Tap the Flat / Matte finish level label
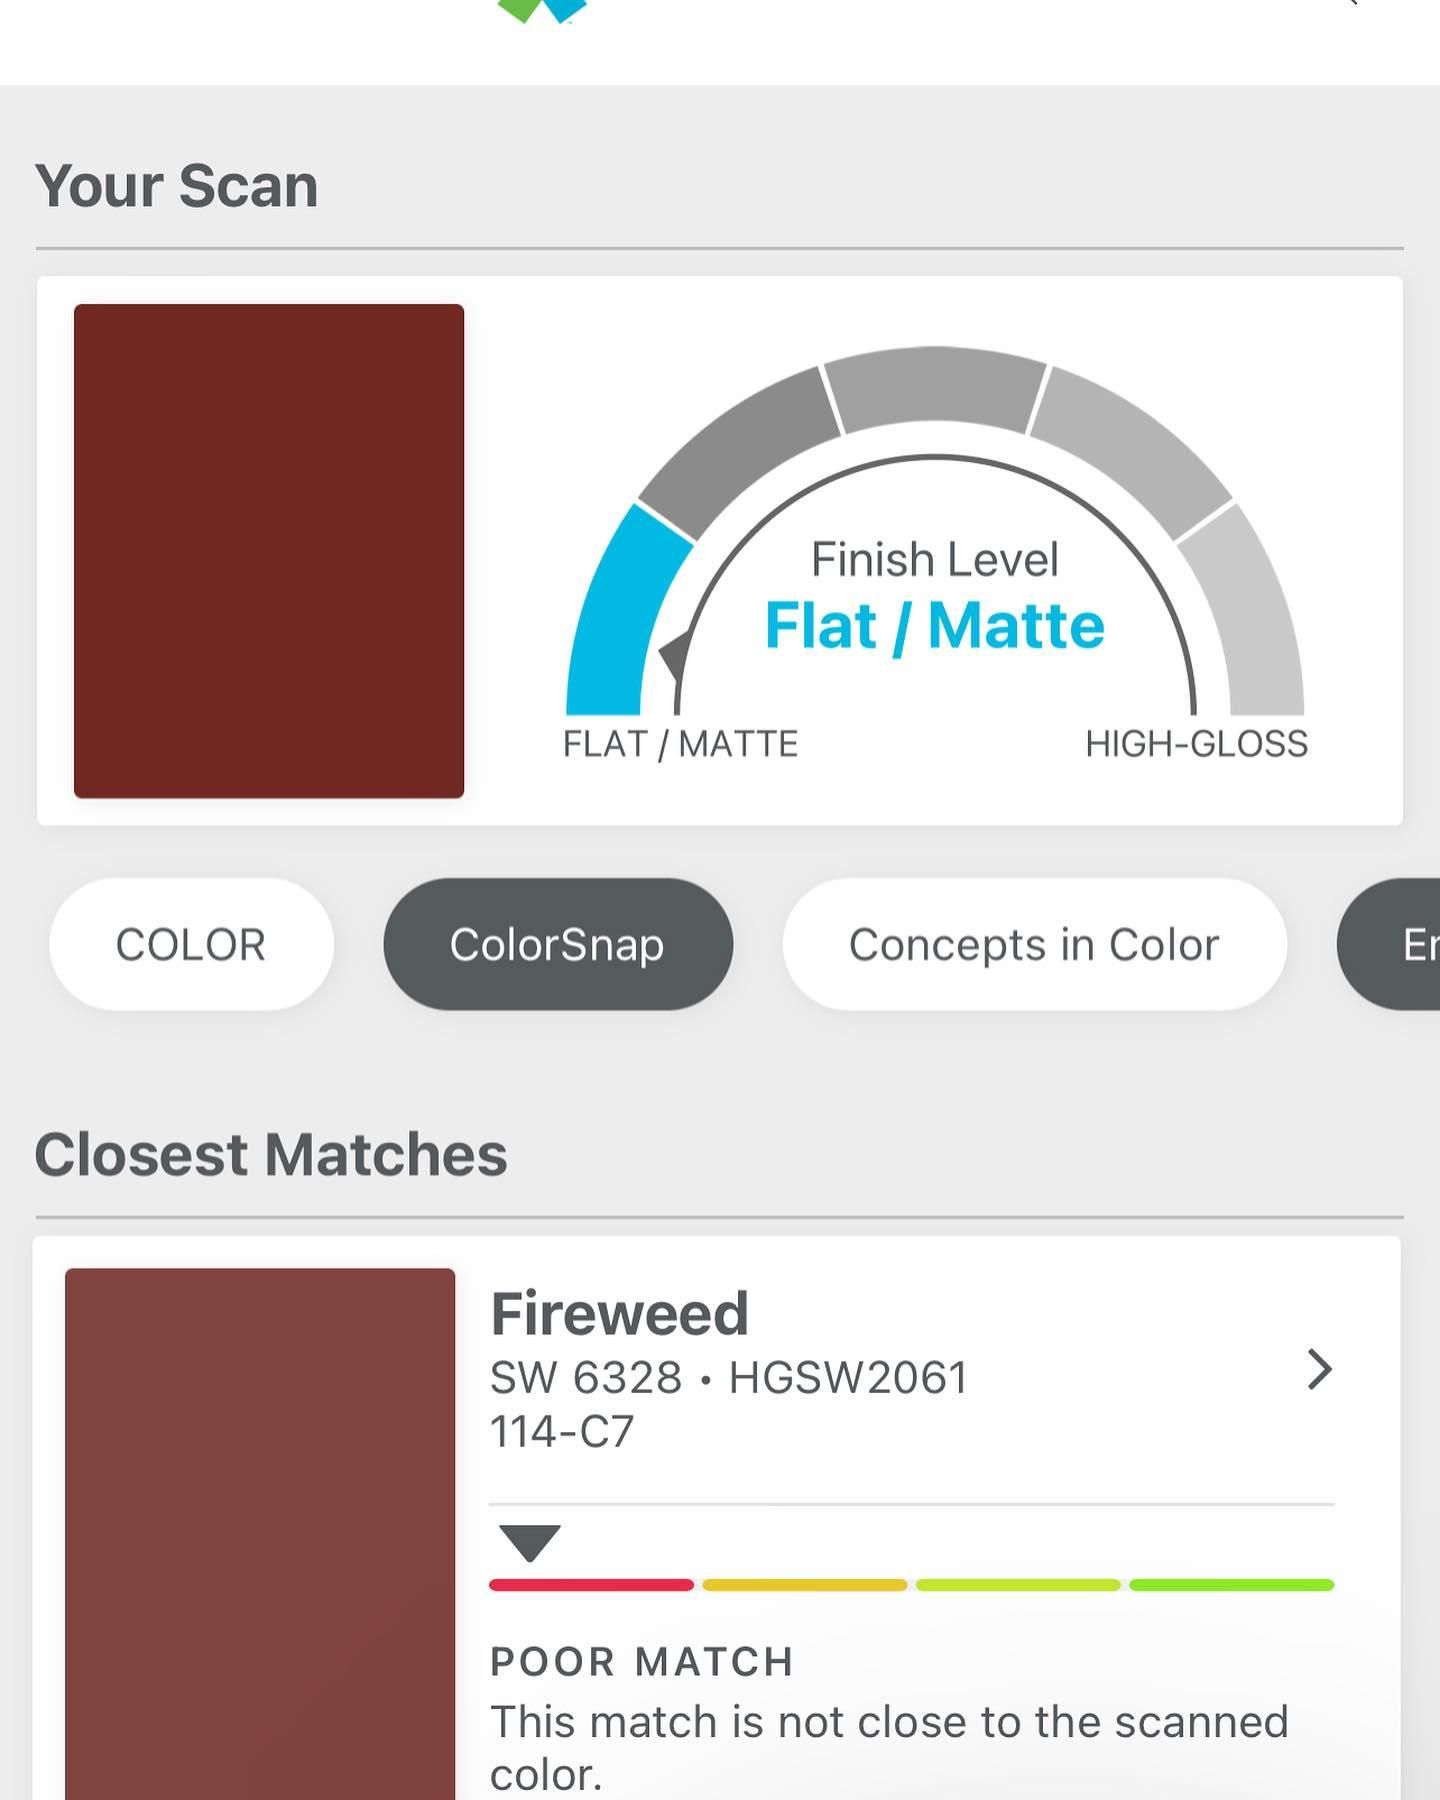This screenshot has width=1440, height=1800. tap(935, 626)
